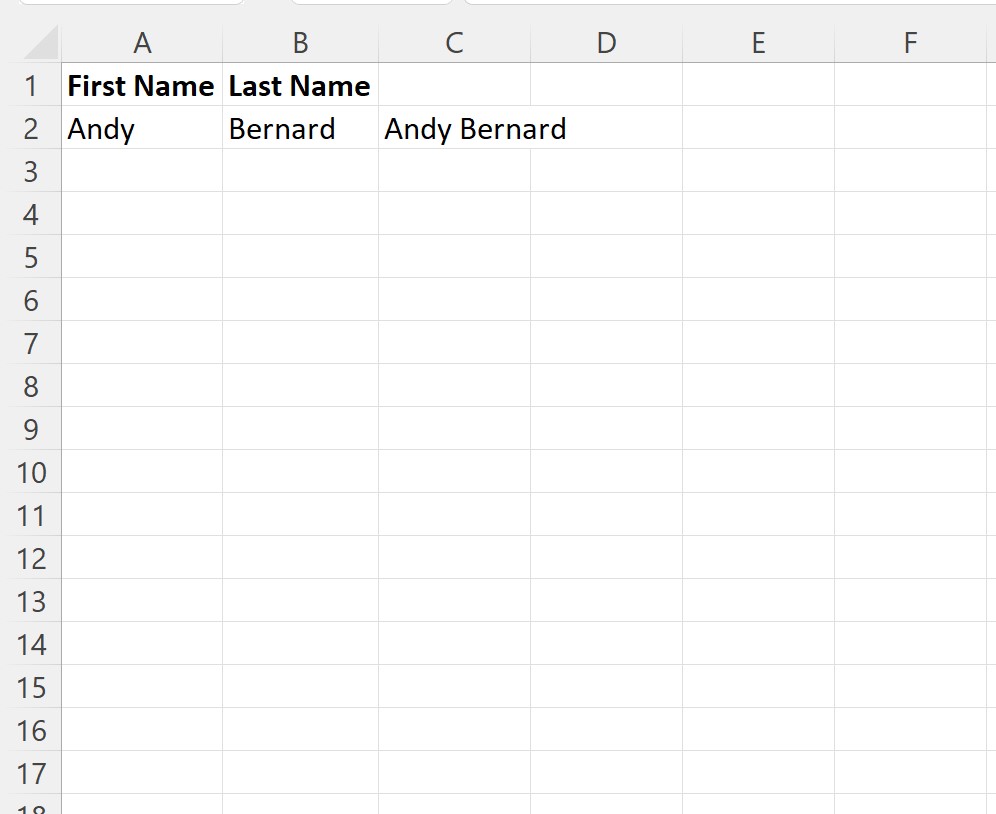Select column E header

(758, 42)
